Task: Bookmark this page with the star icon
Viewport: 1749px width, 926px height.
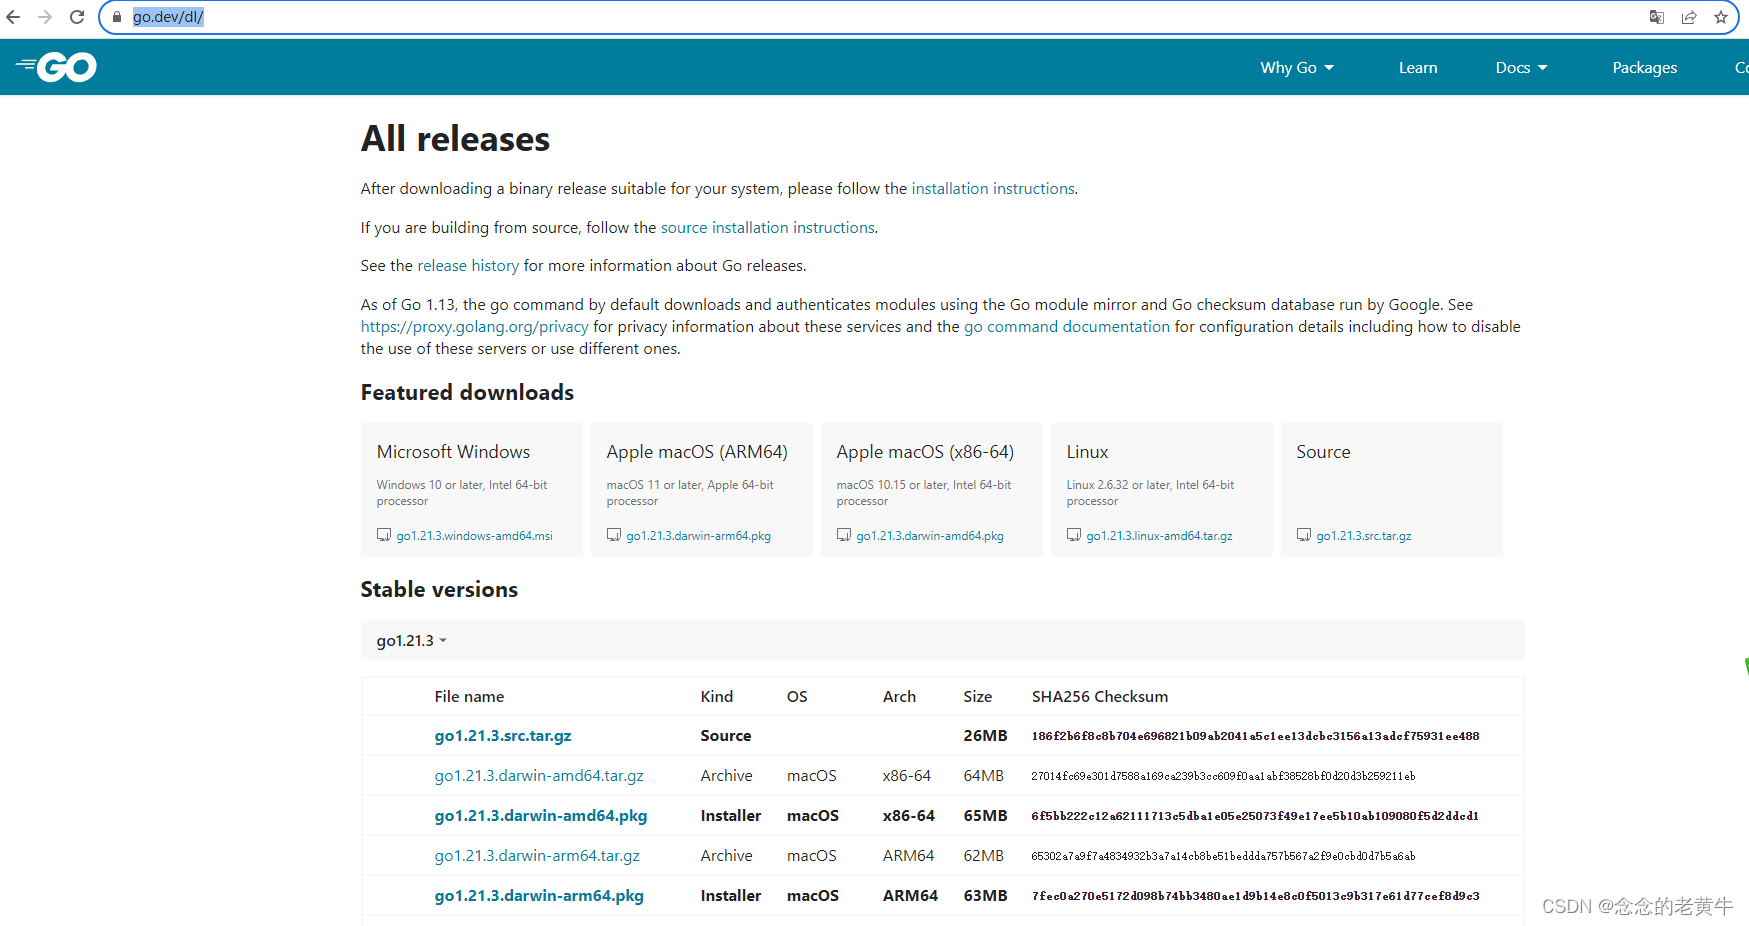Action: coord(1721,17)
